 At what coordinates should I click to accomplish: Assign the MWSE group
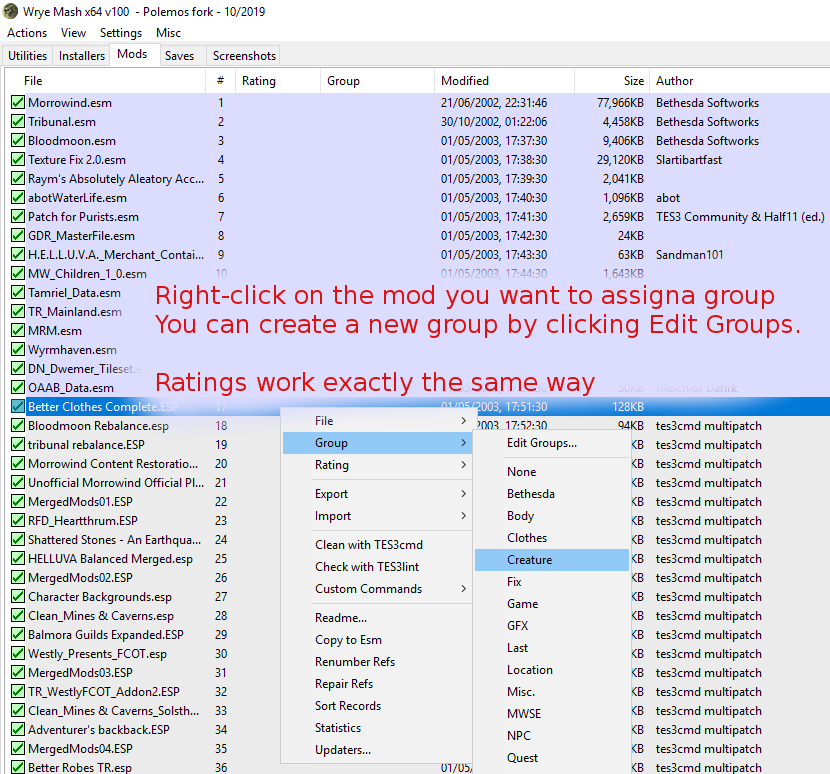[552, 714]
